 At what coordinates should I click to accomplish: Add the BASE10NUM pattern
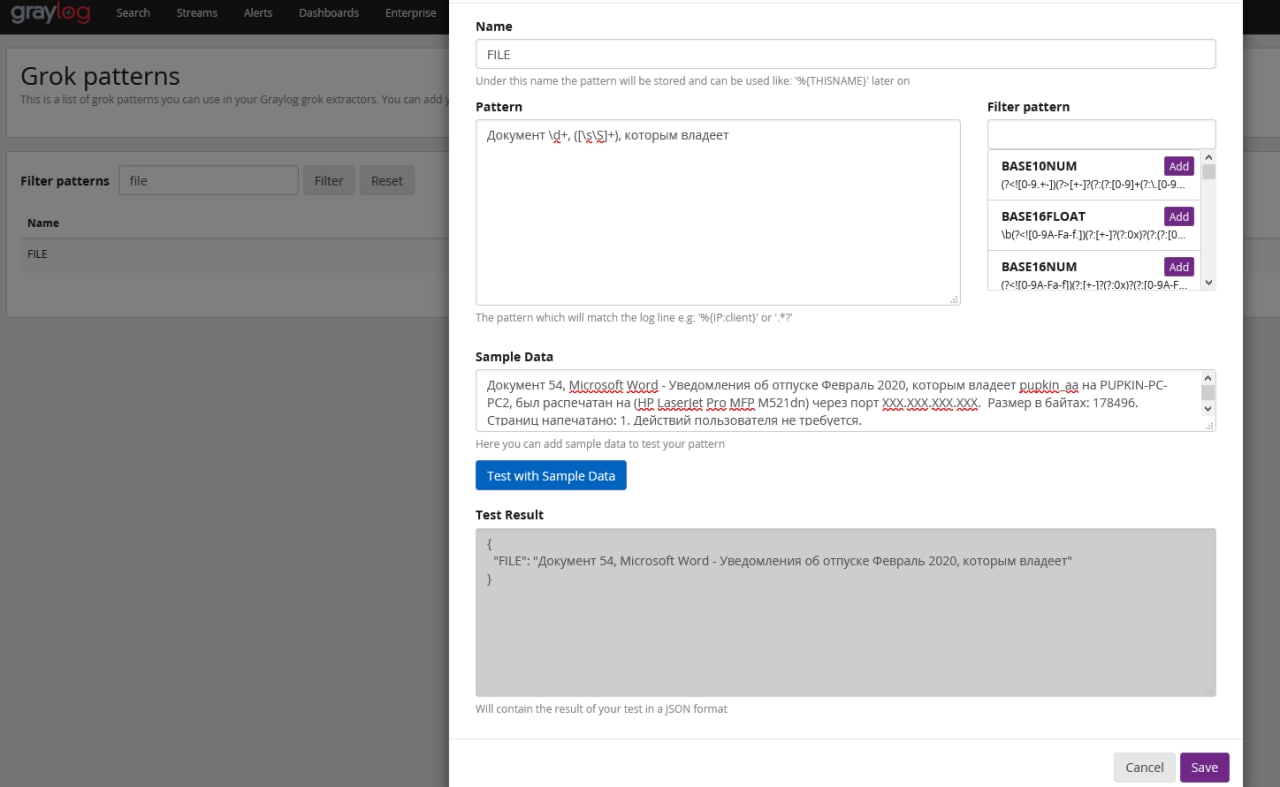point(1178,166)
